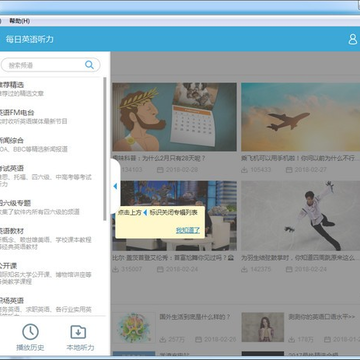Image resolution: width=360 pixels, height=360 pixels.
Task: Click download icon beside 142375
Action: [244, 269]
